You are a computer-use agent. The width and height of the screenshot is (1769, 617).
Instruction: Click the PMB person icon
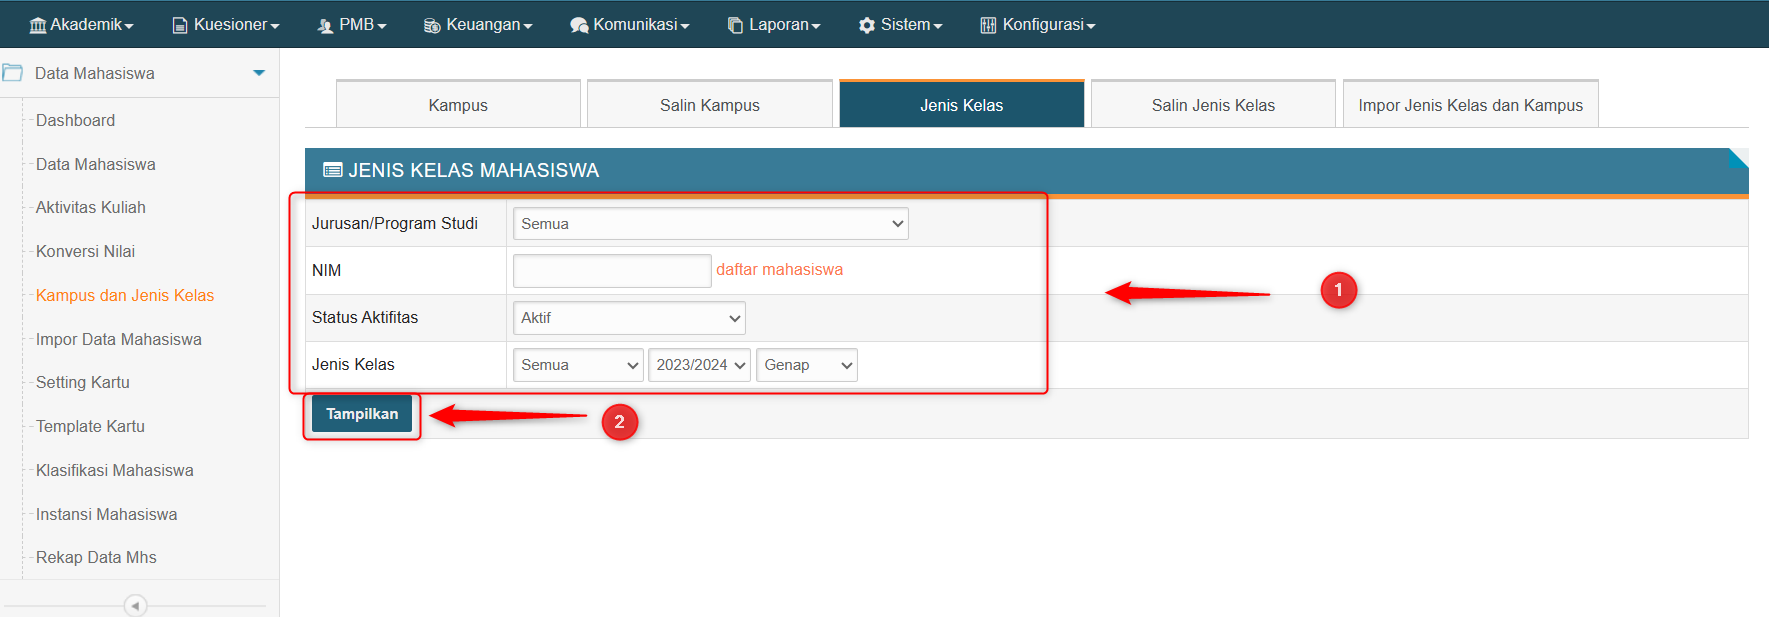(x=325, y=25)
